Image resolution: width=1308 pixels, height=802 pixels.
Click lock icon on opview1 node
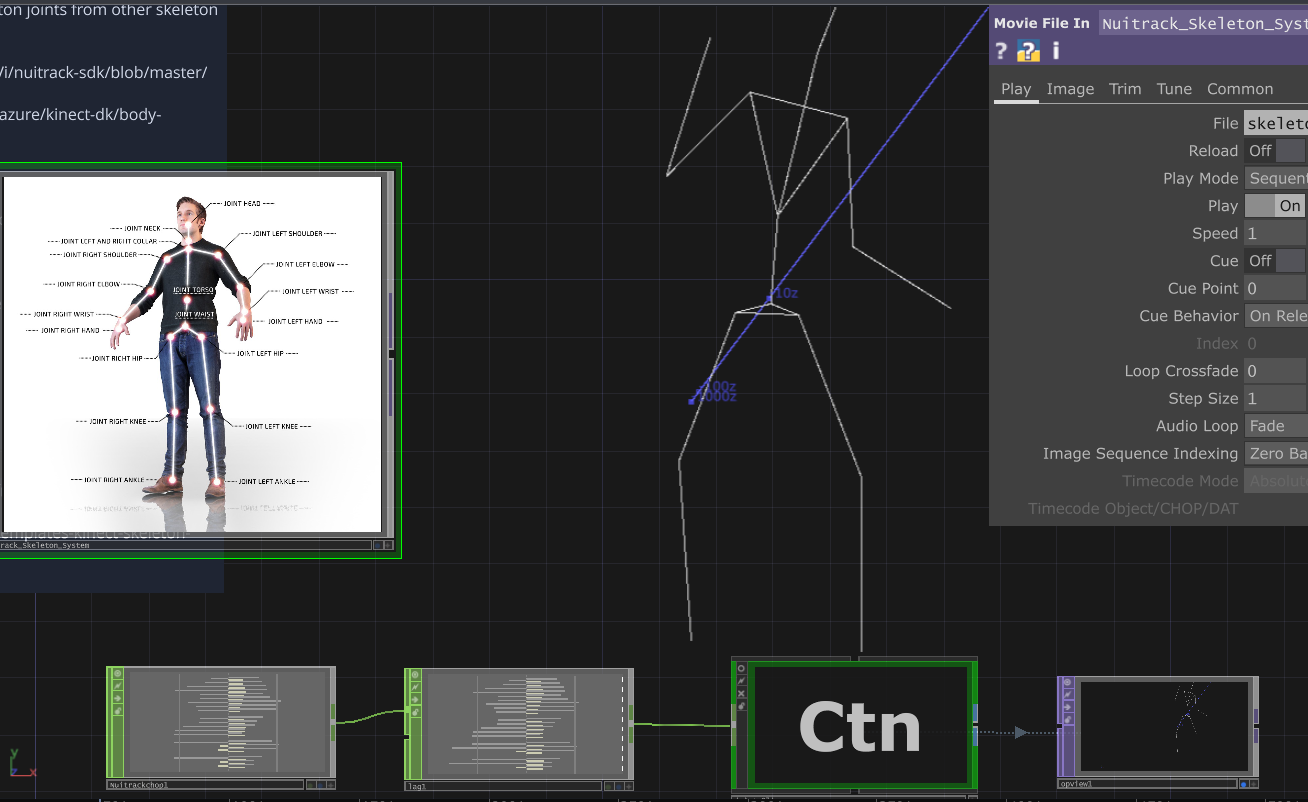point(1067,718)
